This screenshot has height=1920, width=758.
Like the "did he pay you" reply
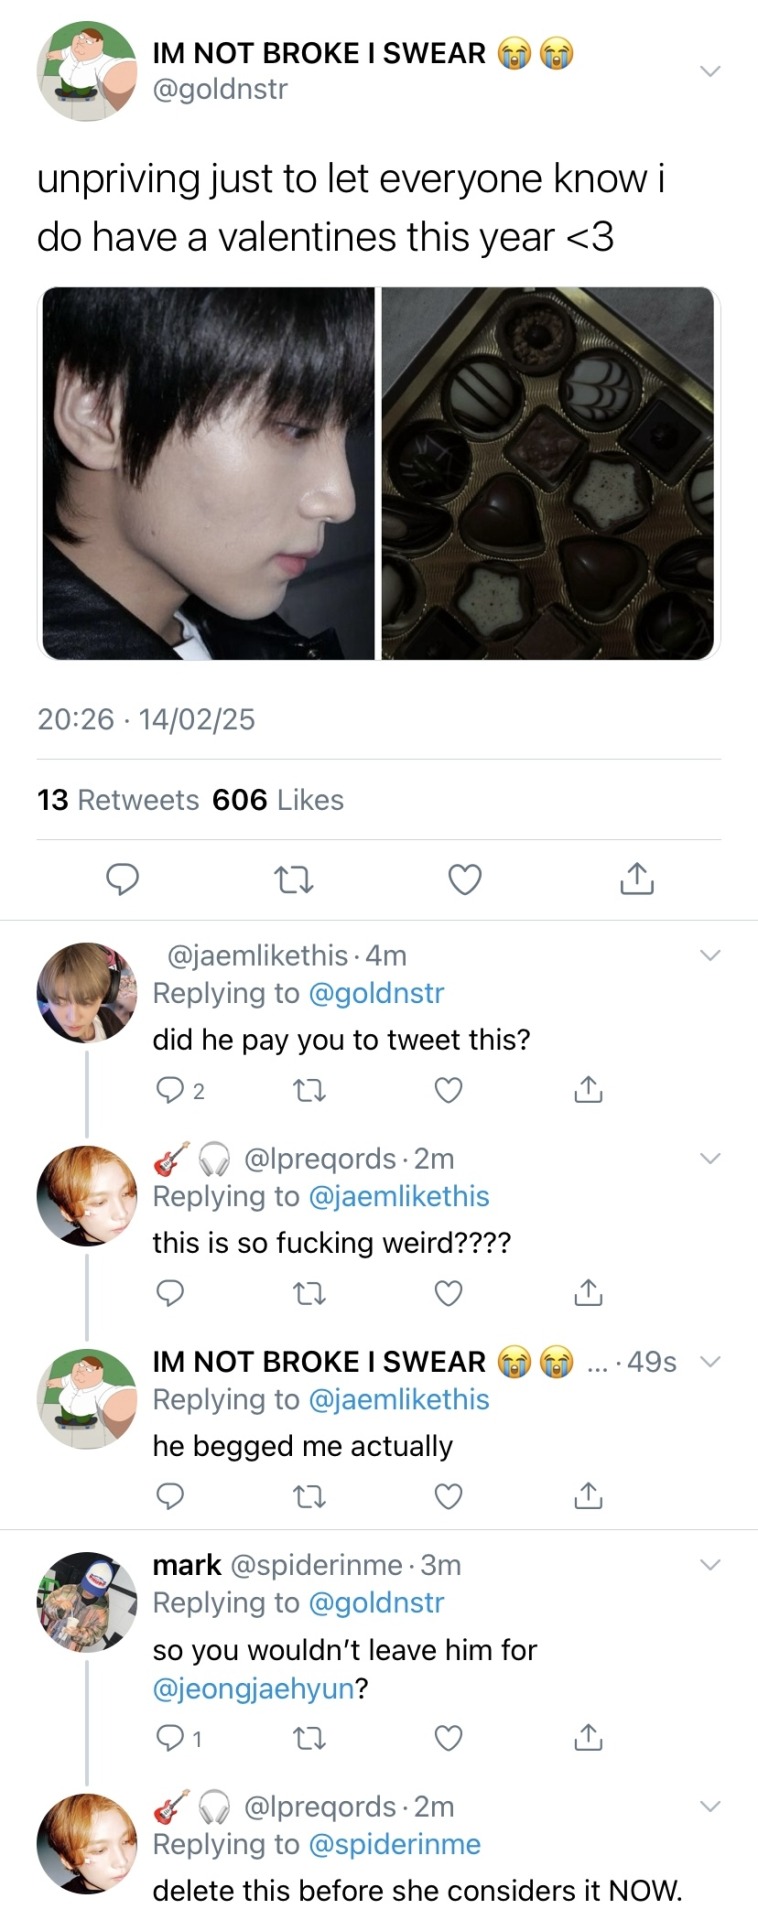[448, 1090]
